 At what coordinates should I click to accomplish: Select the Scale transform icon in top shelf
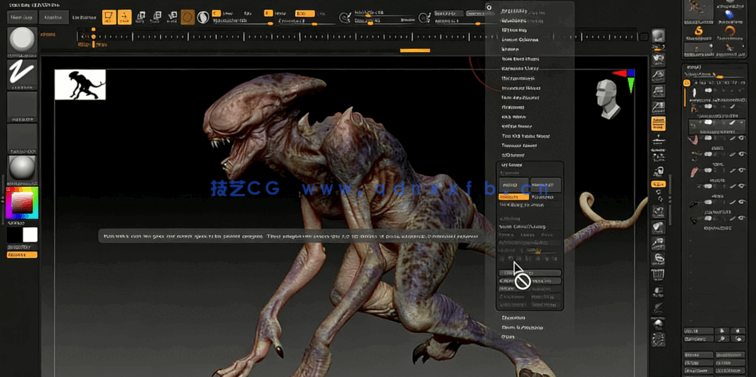point(156,17)
